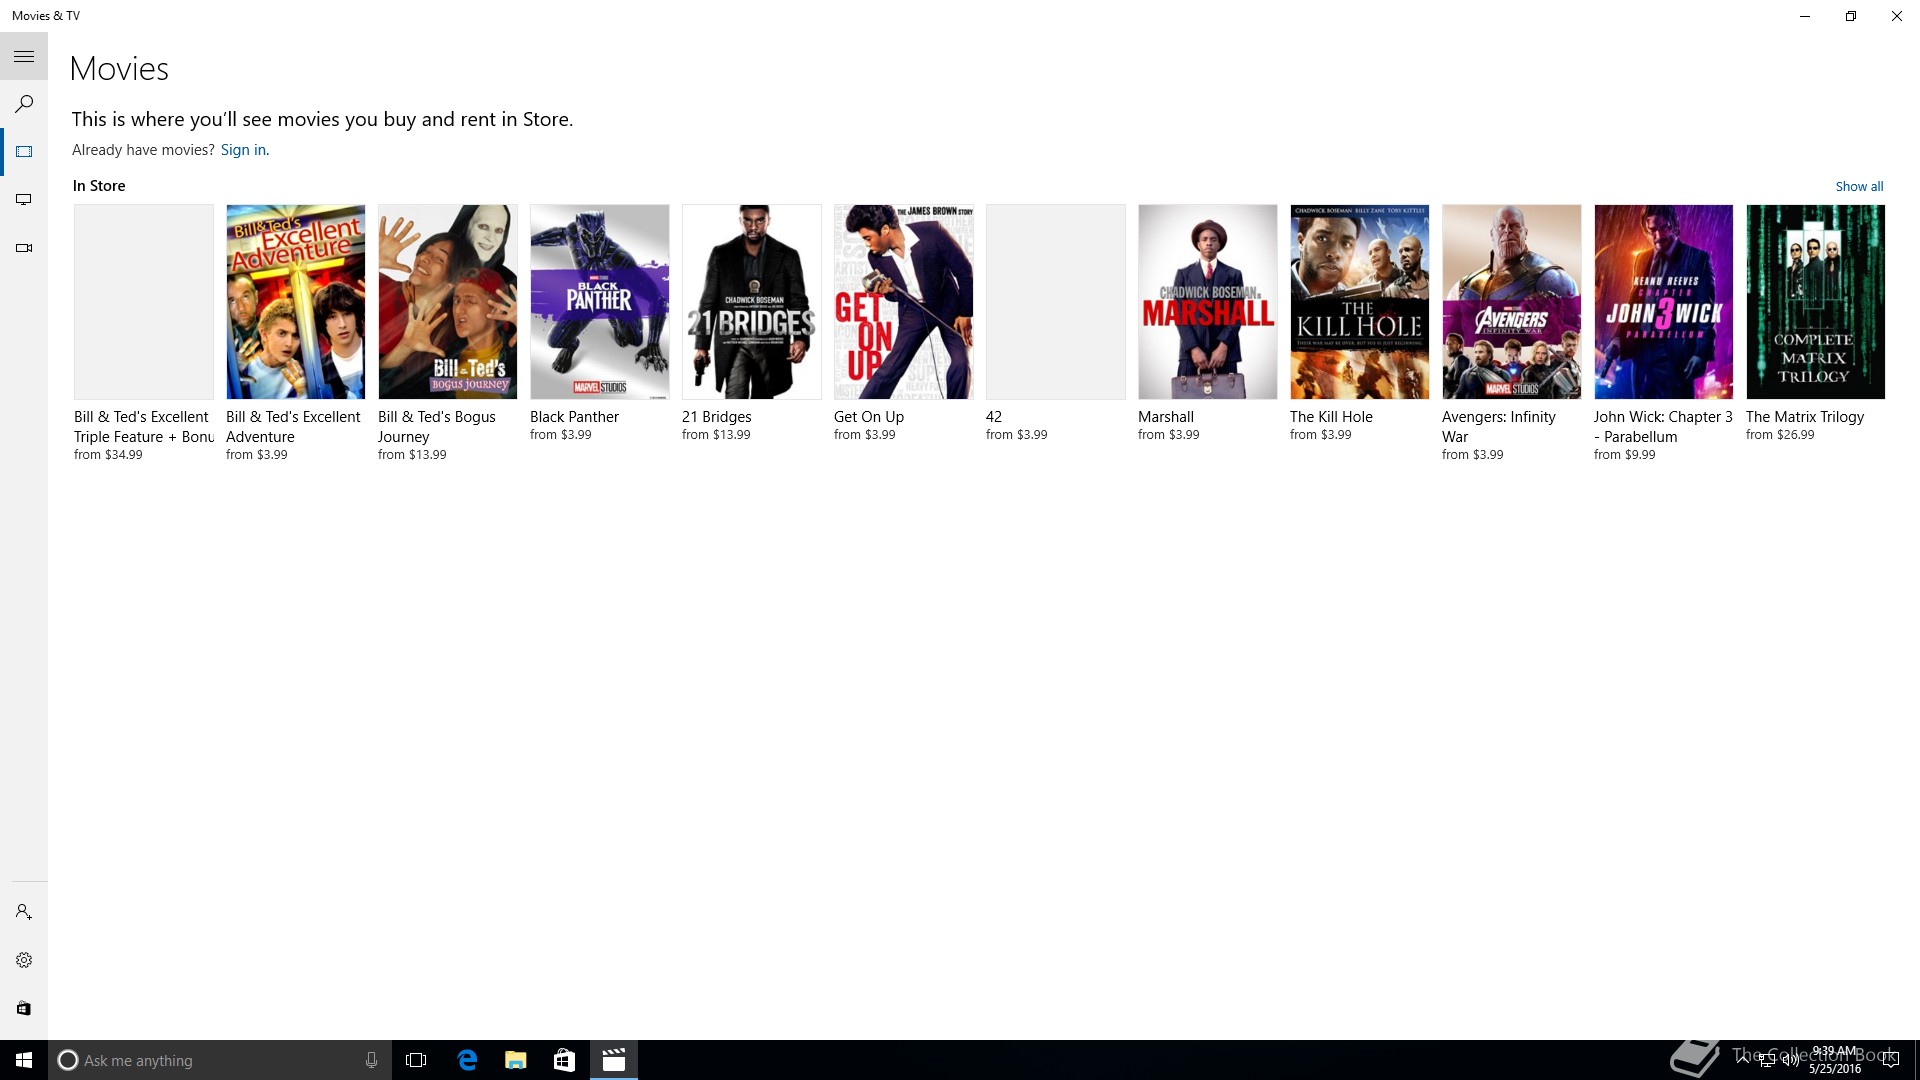Open Avengers: Infinity War poster
Viewport: 1920px width, 1080px height.
pos(1512,302)
